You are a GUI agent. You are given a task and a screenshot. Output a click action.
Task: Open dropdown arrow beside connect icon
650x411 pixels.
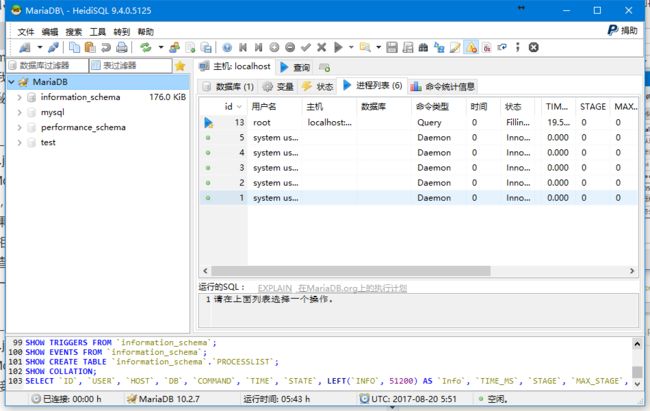point(40,47)
